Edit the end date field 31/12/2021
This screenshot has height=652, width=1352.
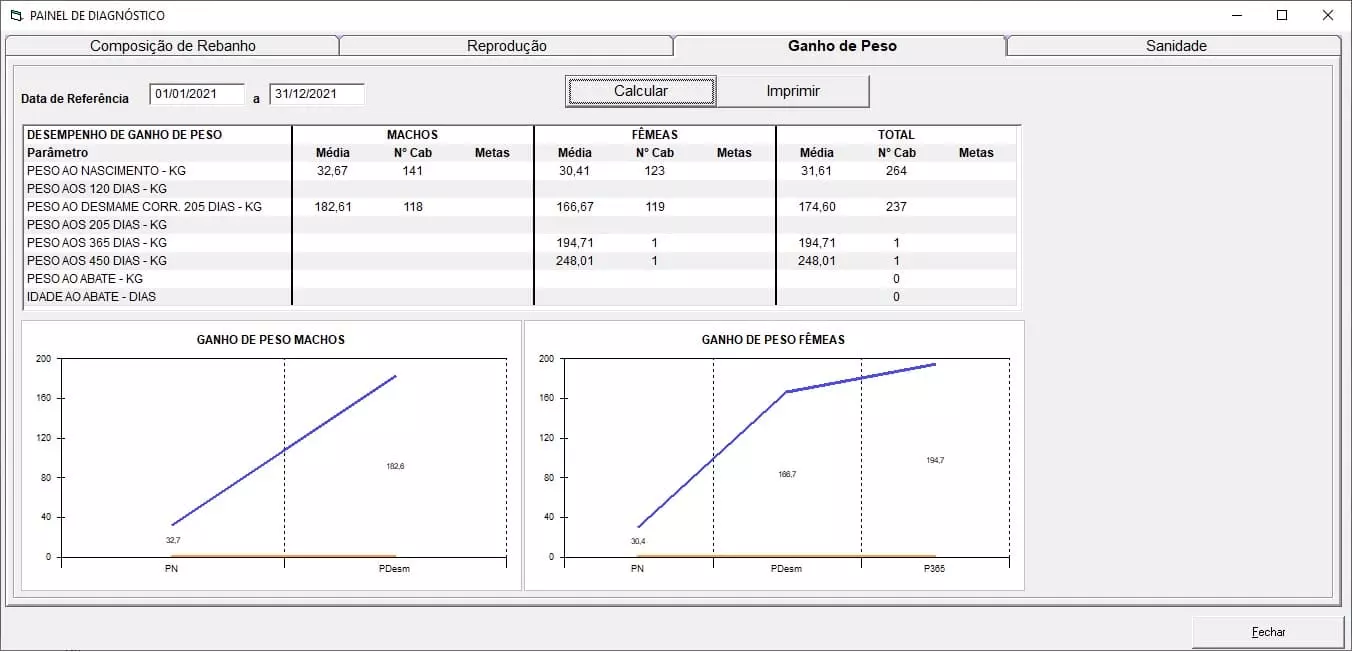pyautogui.click(x=316, y=94)
